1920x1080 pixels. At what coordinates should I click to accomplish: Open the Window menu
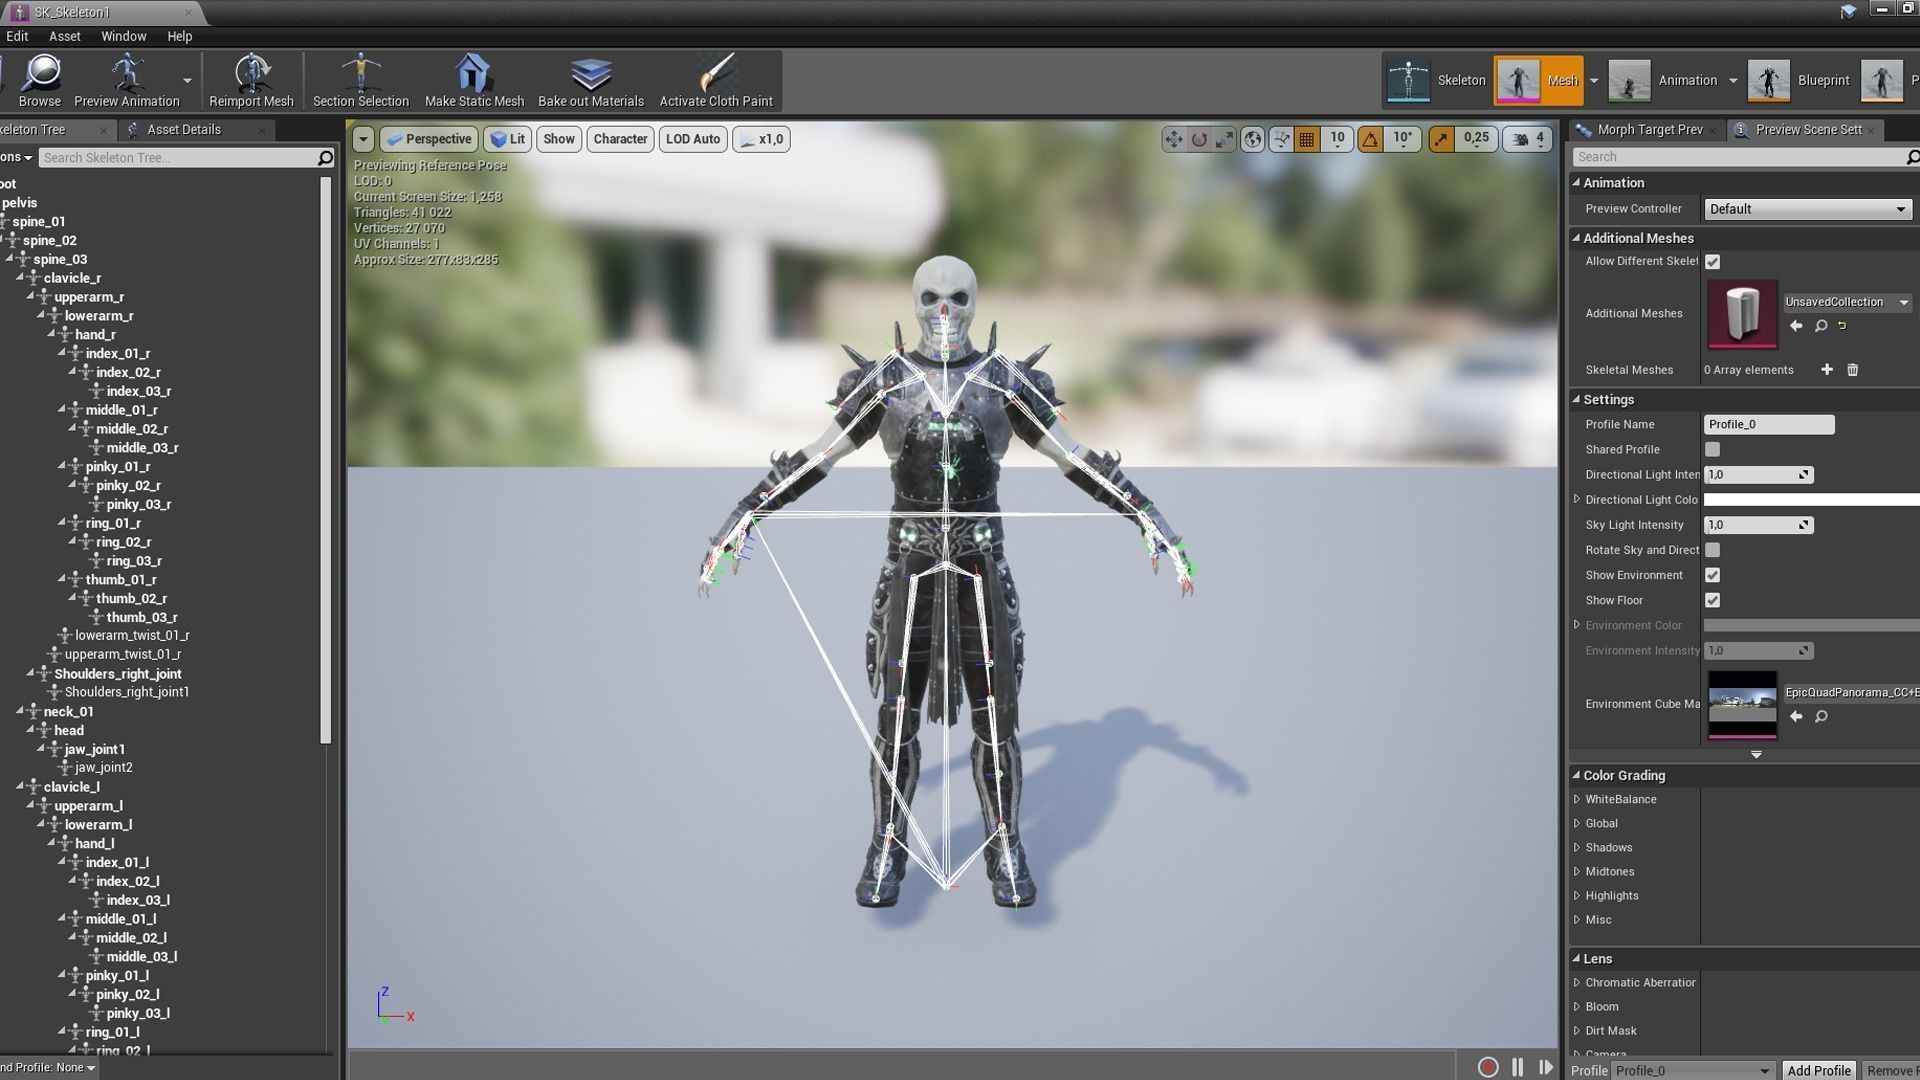click(x=123, y=36)
